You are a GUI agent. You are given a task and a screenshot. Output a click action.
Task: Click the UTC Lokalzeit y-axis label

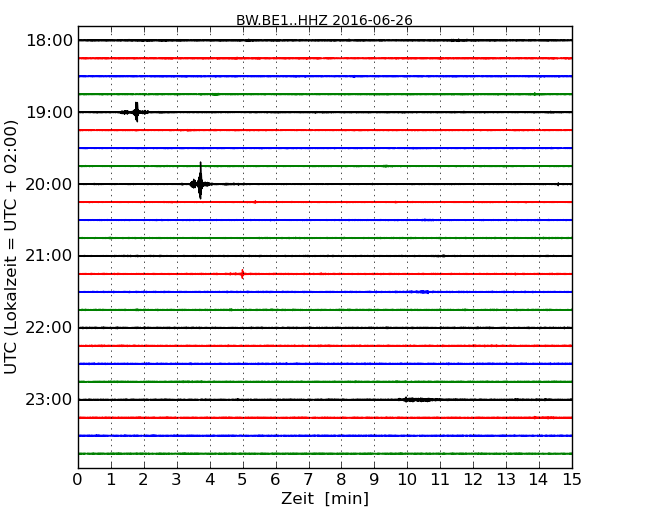tap(11, 247)
